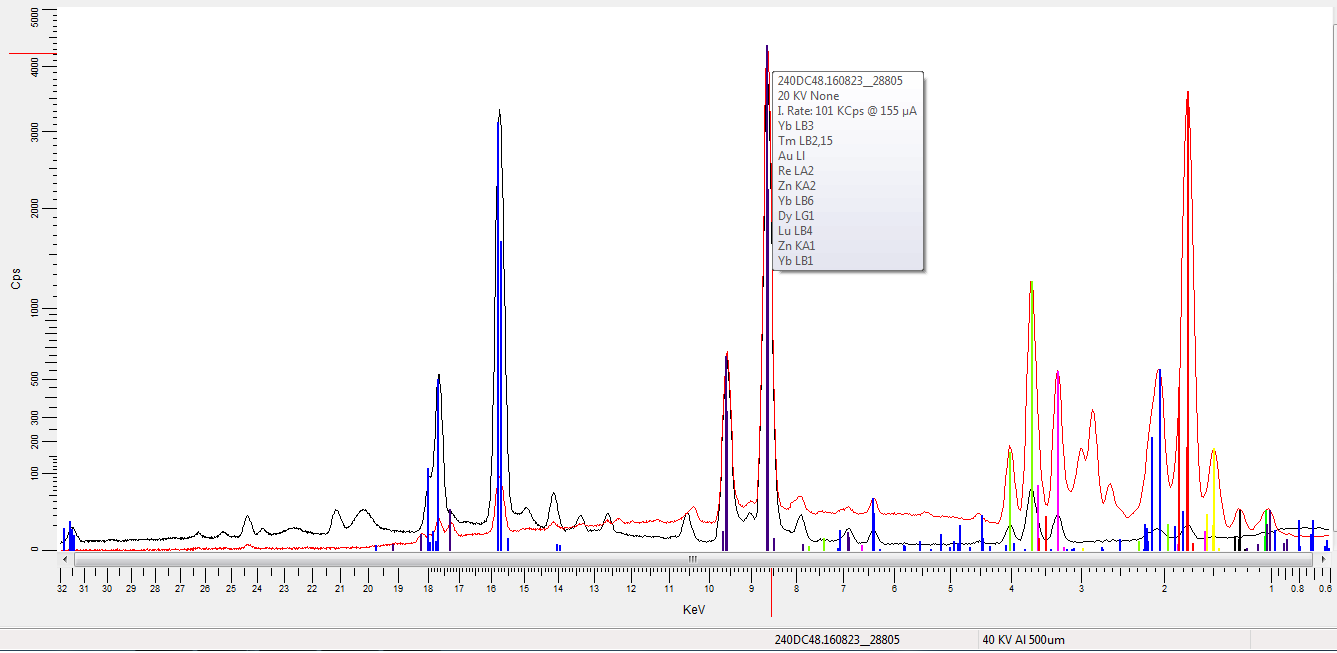Select 'Tm LB2,15' in the tooltip list
The height and width of the screenshot is (653, 1337).
(805, 141)
